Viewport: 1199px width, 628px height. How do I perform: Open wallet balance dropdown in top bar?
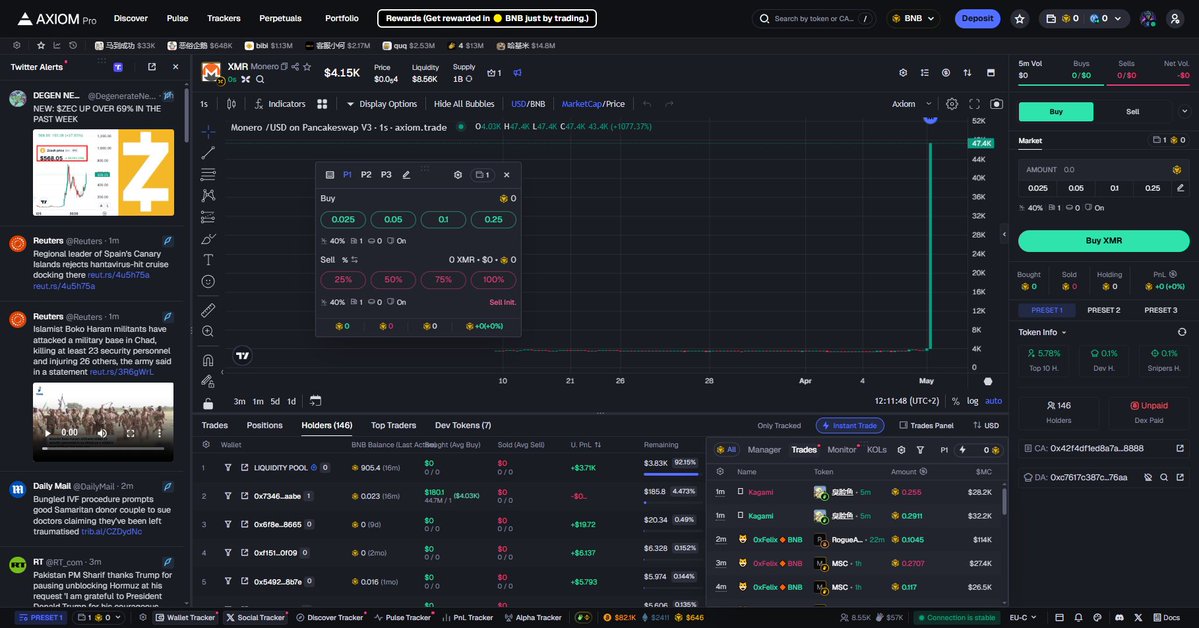pyautogui.click(x=1086, y=18)
